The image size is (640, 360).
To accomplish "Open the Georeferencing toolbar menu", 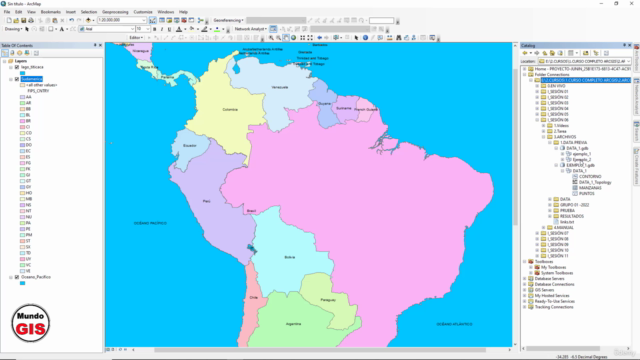I will coord(229,20).
